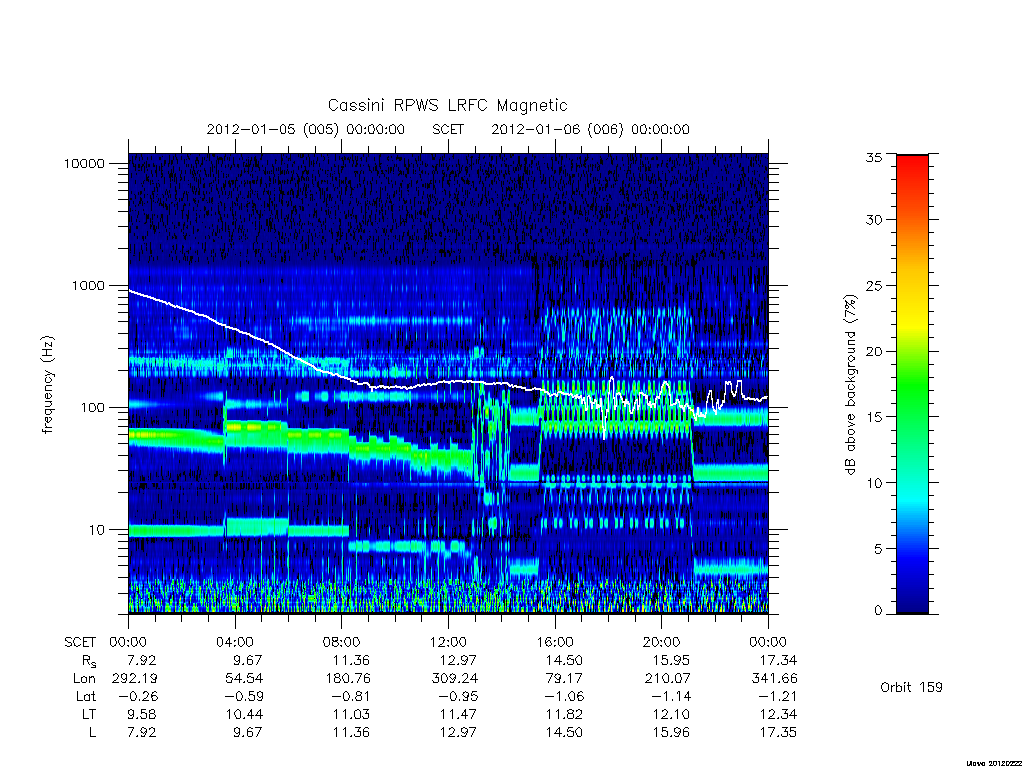Click the 'SCET' label between the header dates
Viewport: 1024px width, 768px height.
coord(448,129)
